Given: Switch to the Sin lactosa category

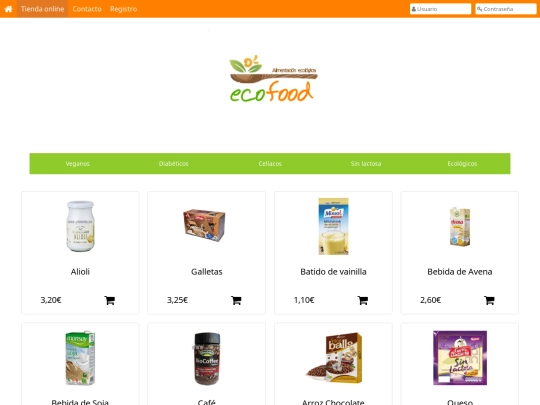Looking at the screenshot, I should coord(366,164).
